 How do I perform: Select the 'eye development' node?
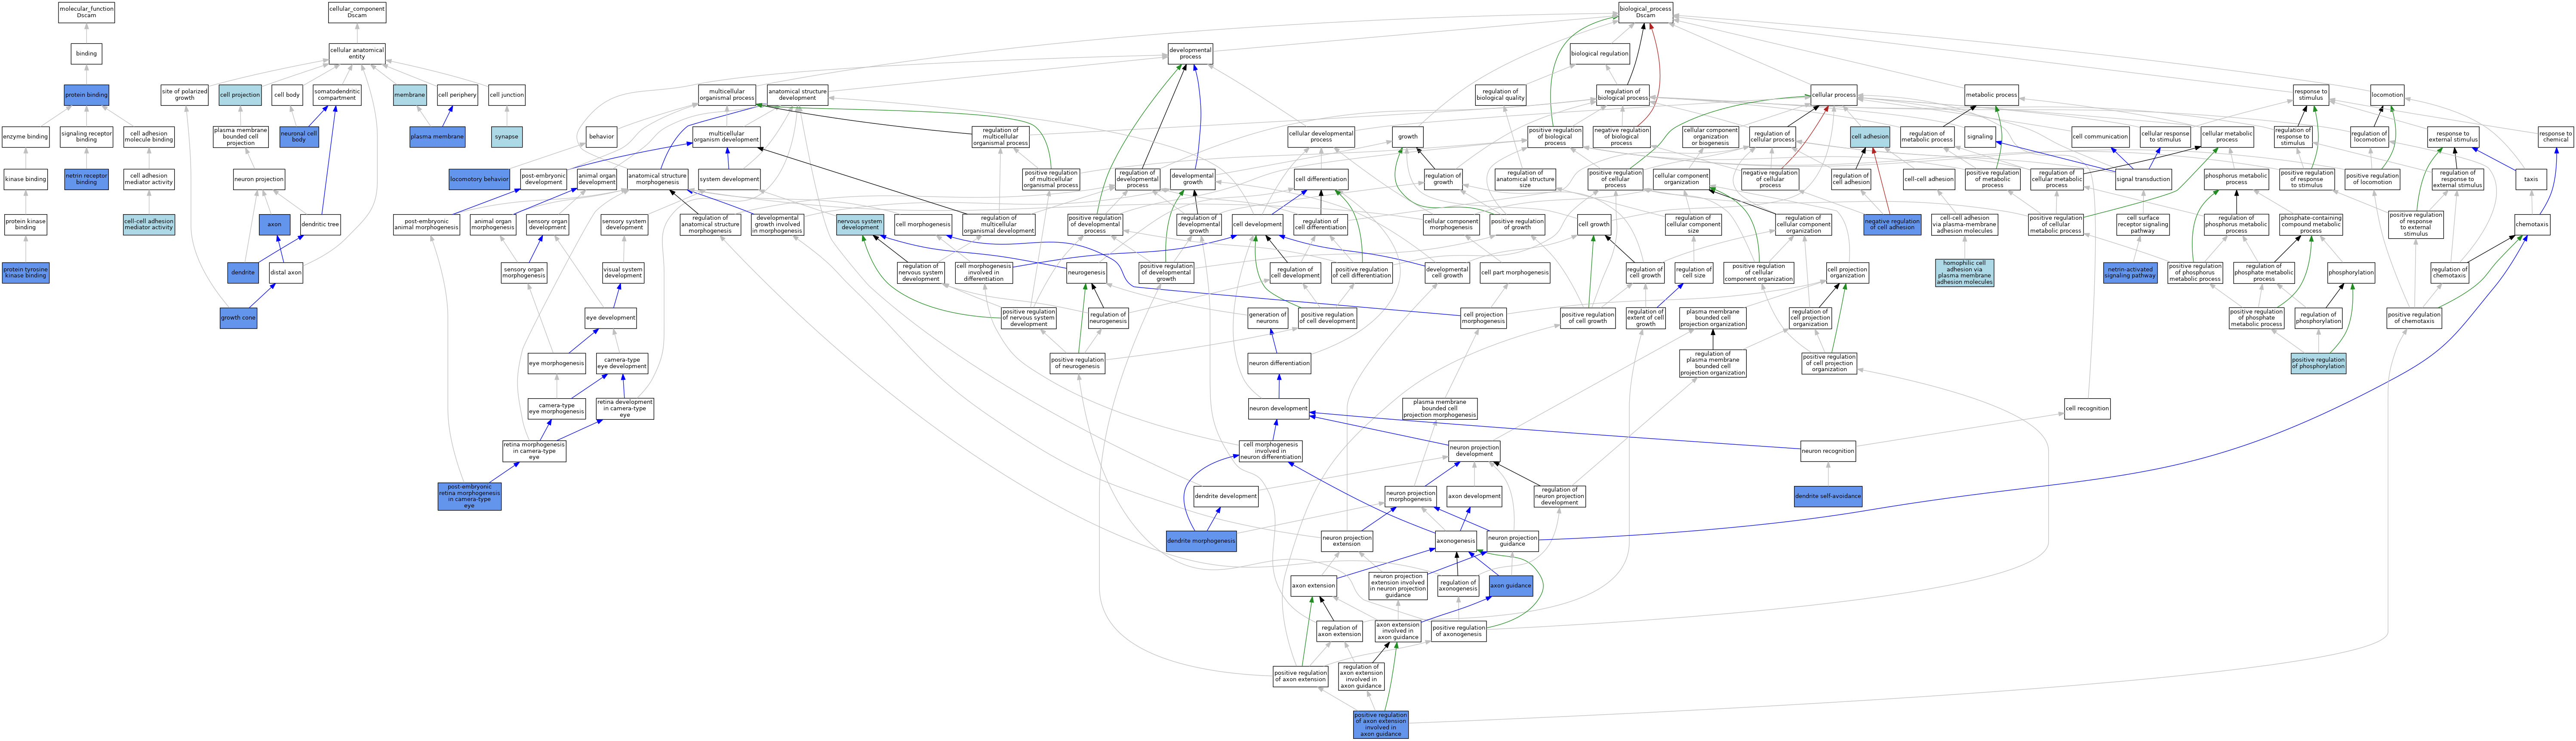(611, 318)
